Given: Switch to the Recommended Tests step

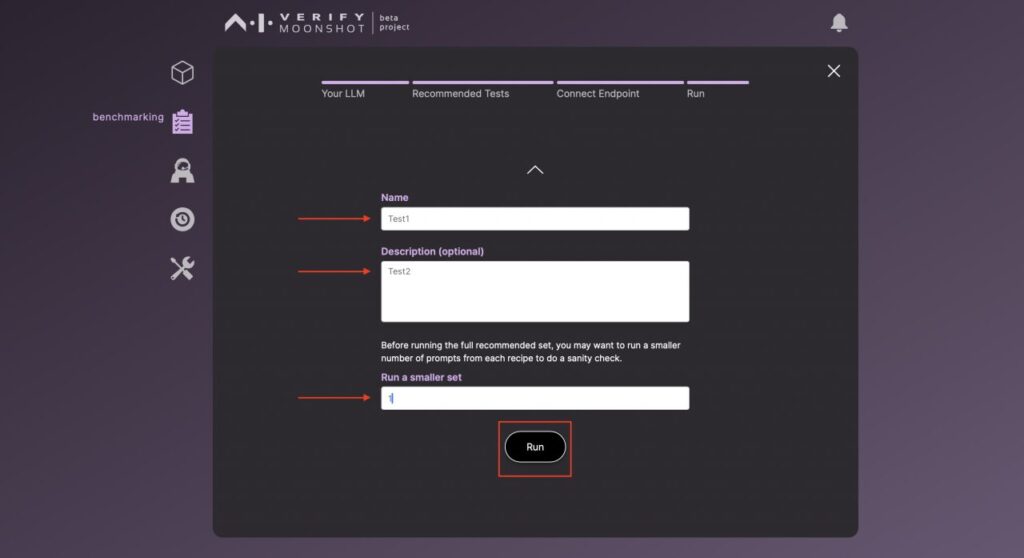Looking at the screenshot, I should [x=461, y=93].
